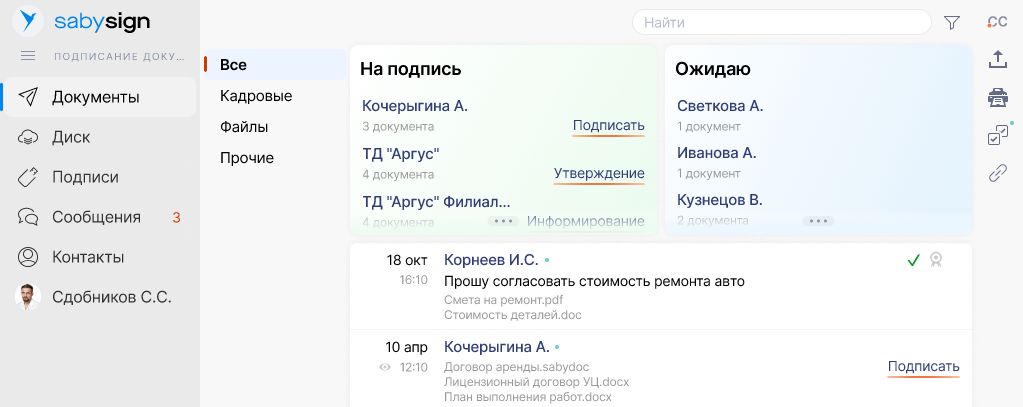The height and width of the screenshot is (407, 1023).
Task: Click the eye icon beside 12:10 time
Action: 385,368
